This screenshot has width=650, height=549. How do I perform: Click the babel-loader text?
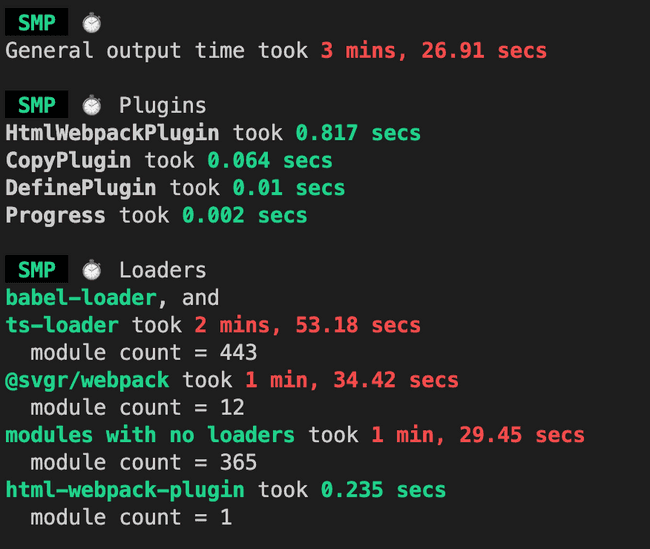point(81,298)
